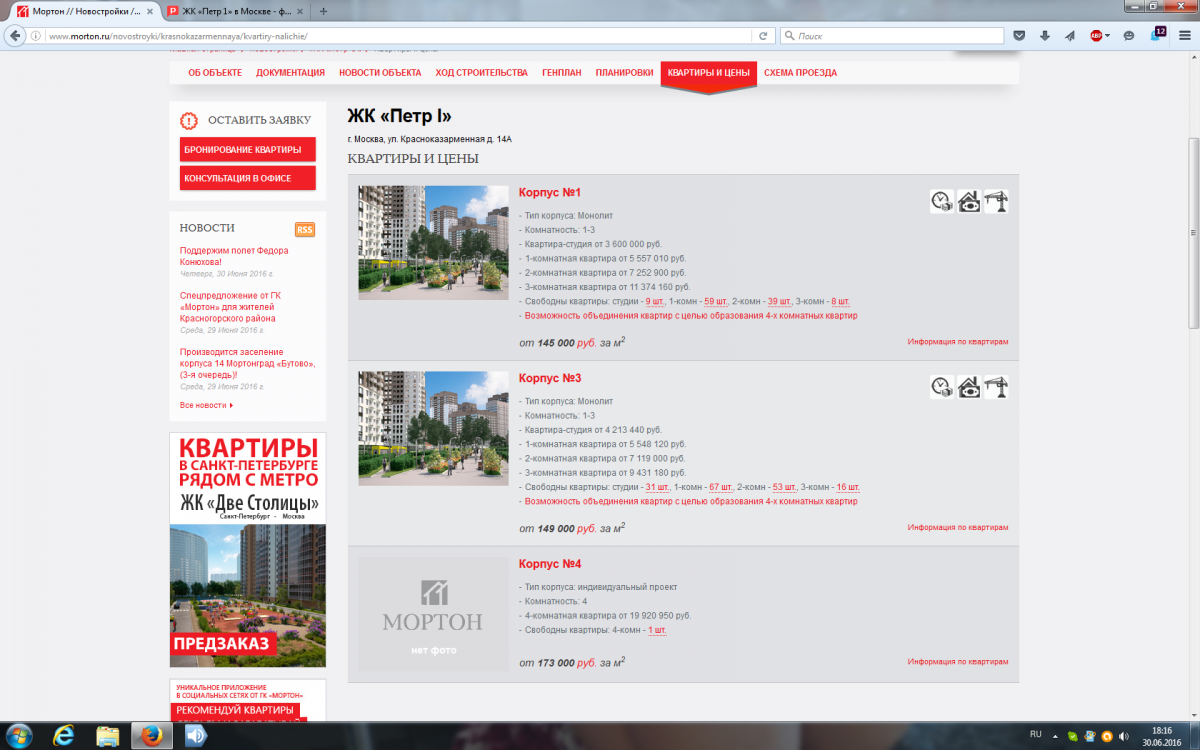1200x750 pixels.
Task: Open Информация по квартирам for Корпус №4
Action: coord(958,662)
